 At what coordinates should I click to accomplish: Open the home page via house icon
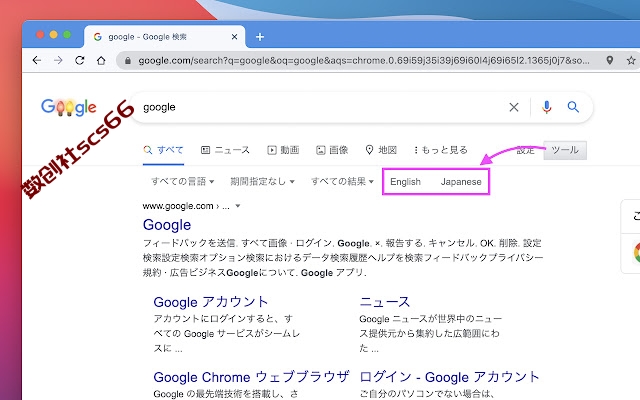(101, 60)
